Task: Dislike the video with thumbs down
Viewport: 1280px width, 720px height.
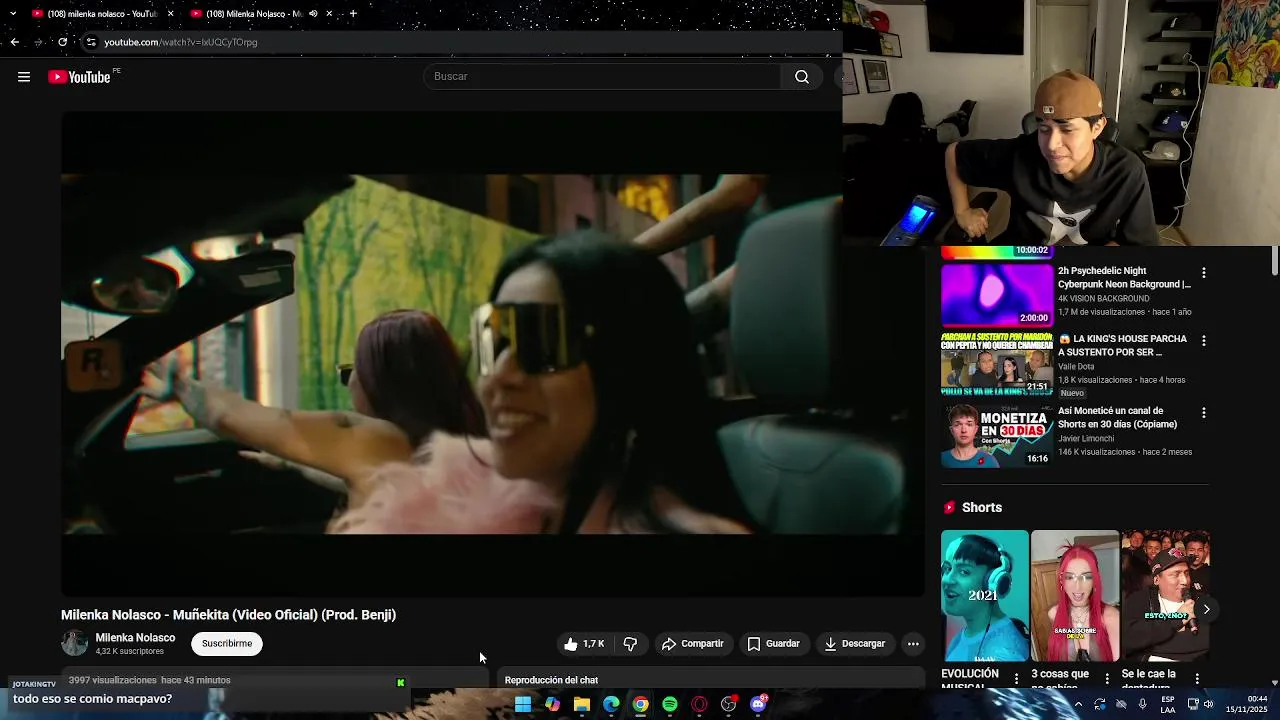Action: point(630,644)
